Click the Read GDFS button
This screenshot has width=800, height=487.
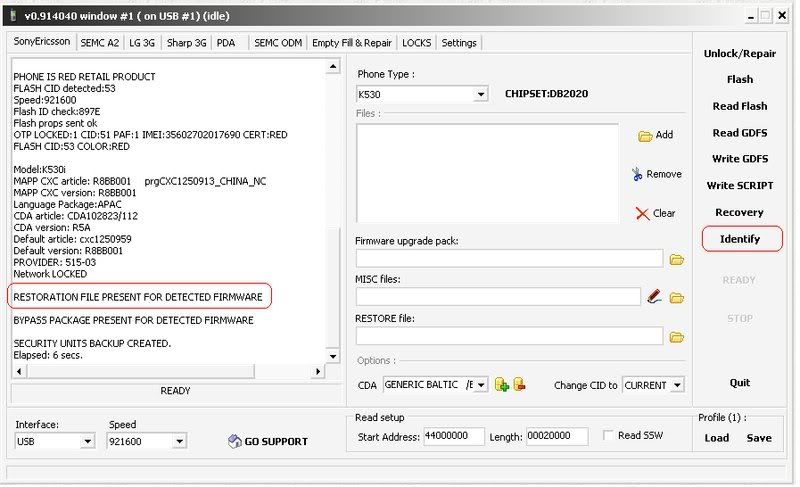(x=740, y=133)
